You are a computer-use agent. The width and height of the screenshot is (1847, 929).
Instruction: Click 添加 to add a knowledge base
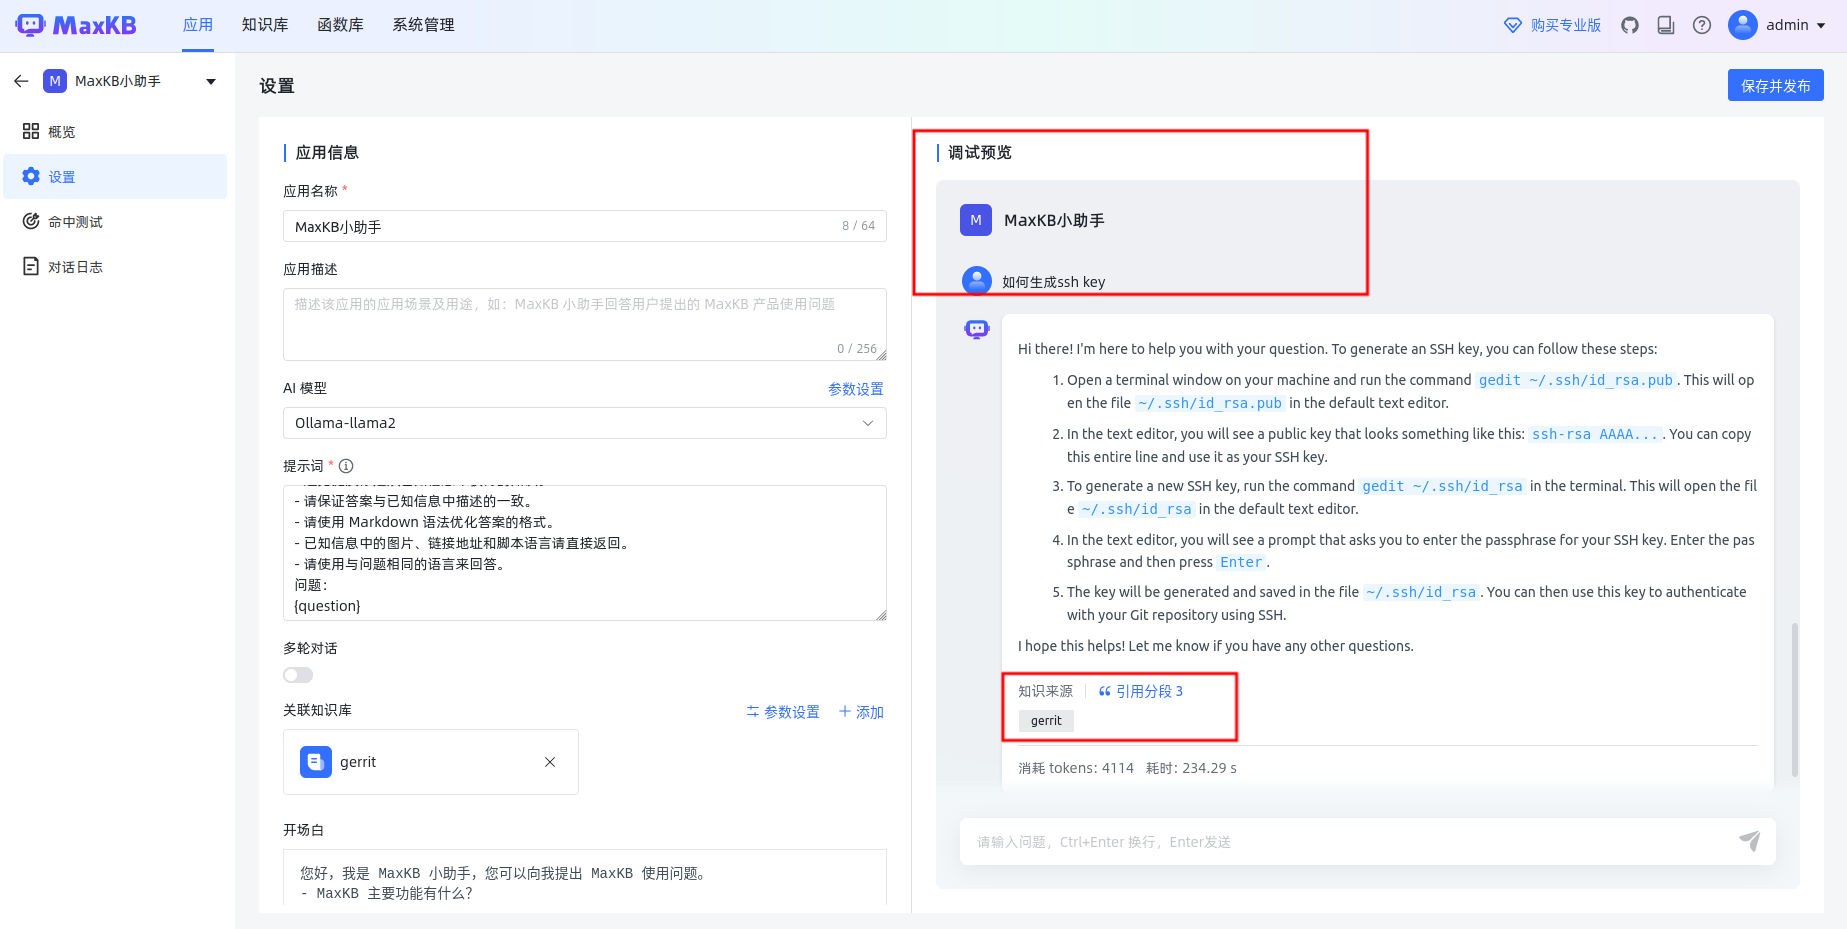coord(861,712)
